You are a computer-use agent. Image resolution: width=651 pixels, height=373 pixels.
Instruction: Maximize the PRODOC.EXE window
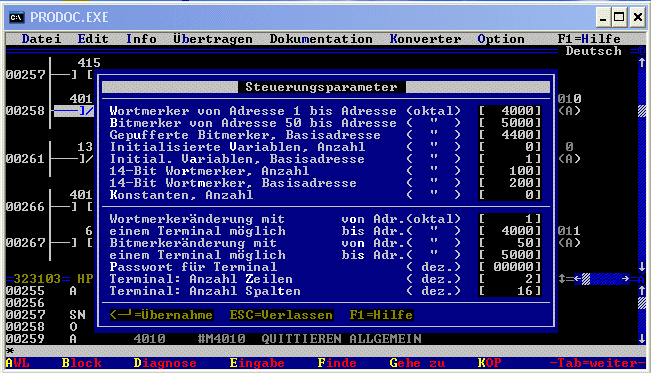point(619,17)
